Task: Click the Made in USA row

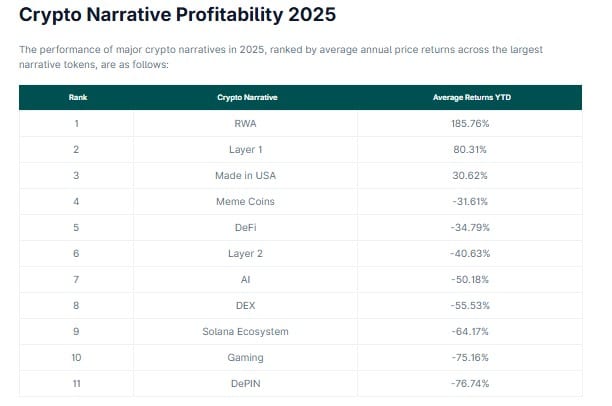Action: coord(301,176)
